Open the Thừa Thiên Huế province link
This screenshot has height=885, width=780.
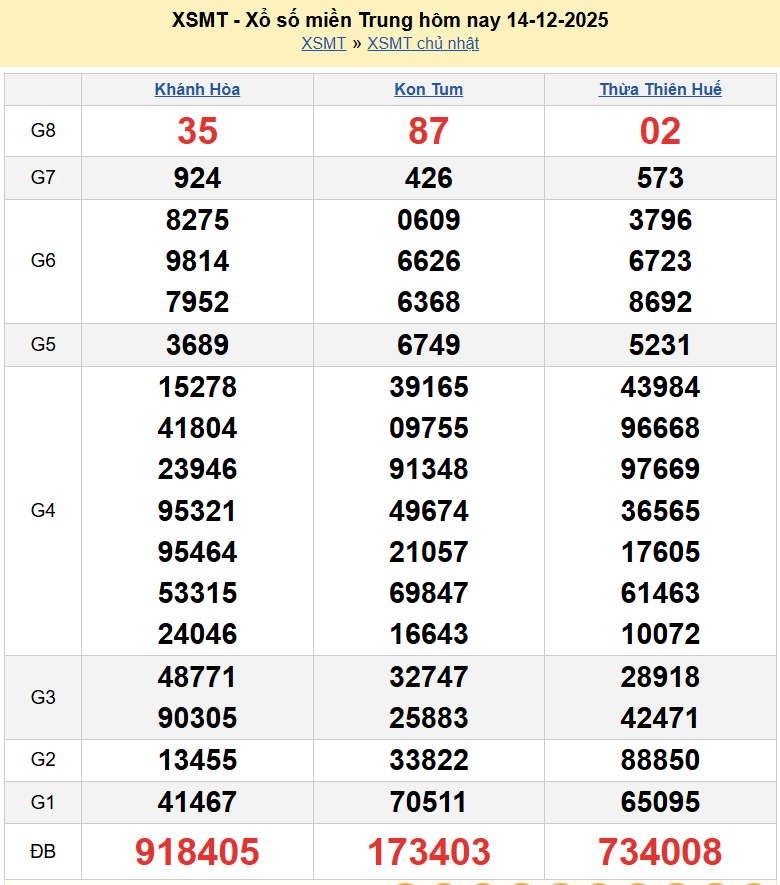[x=660, y=89]
